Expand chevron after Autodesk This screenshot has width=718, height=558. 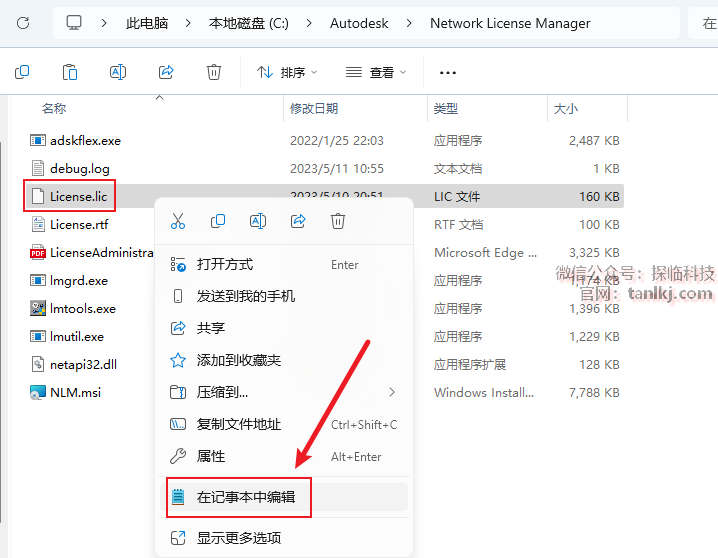409,23
